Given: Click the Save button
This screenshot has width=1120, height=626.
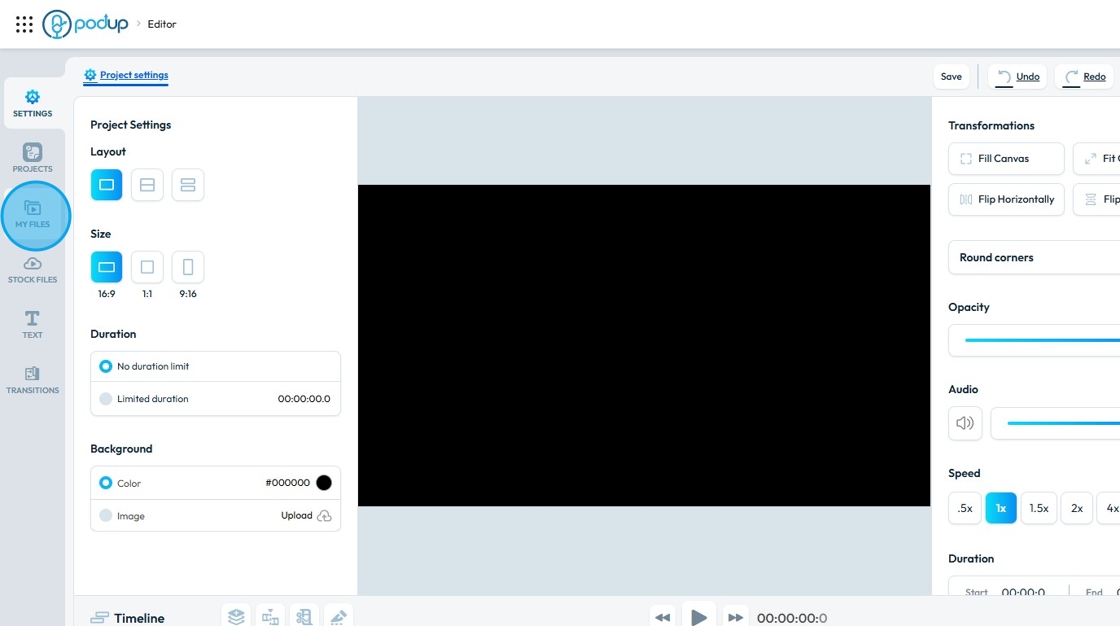Looking at the screenshot, I should pos(951,76).
